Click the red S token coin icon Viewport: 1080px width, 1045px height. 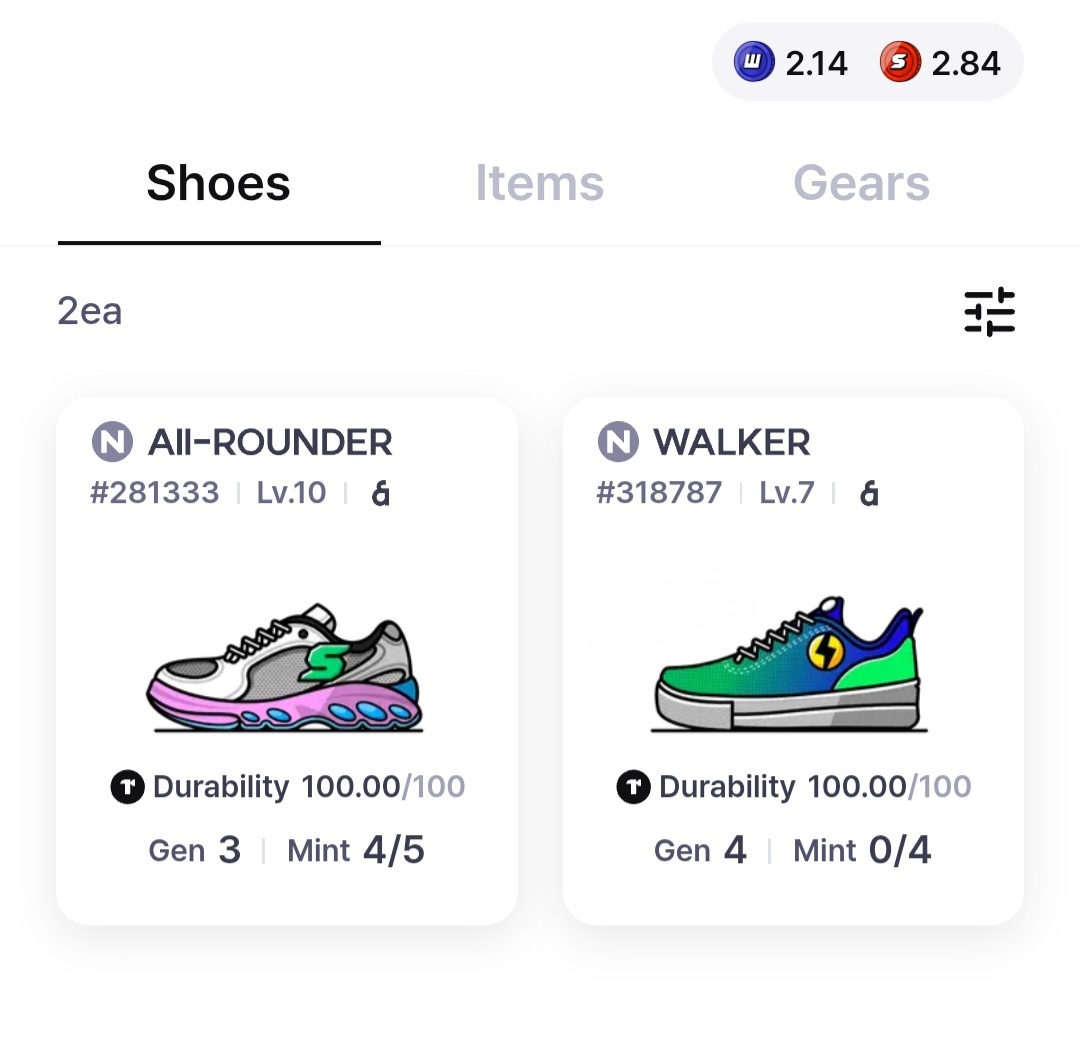click(900, 63)
